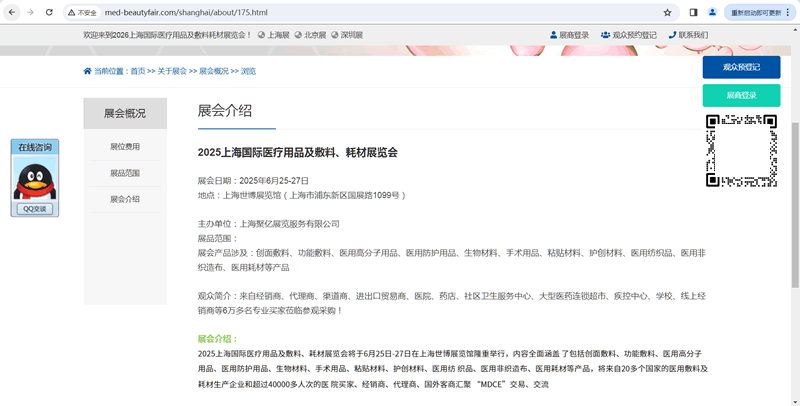
Task: Click the home icon in the breadcrumb
Action: click(88, 71)
